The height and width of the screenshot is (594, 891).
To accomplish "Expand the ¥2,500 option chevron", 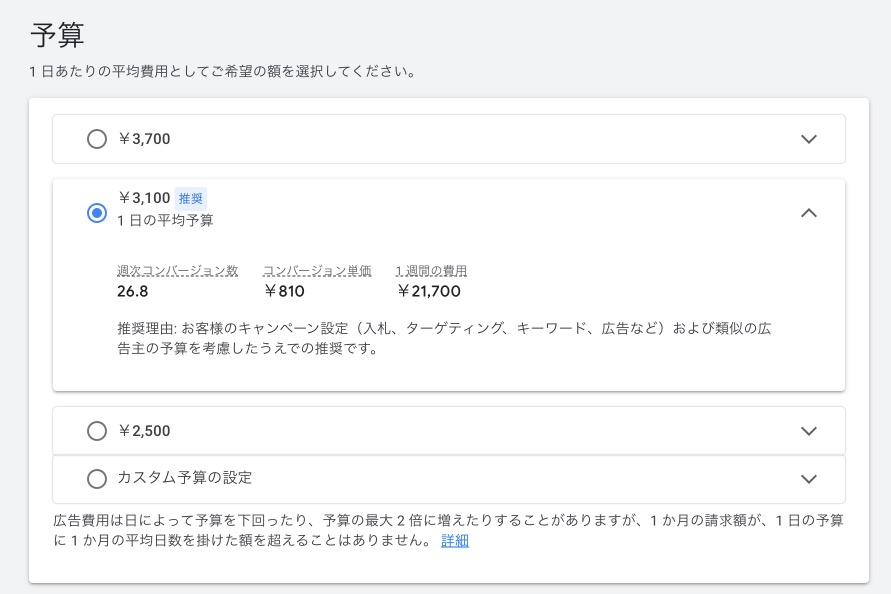I will coord(809,431).
